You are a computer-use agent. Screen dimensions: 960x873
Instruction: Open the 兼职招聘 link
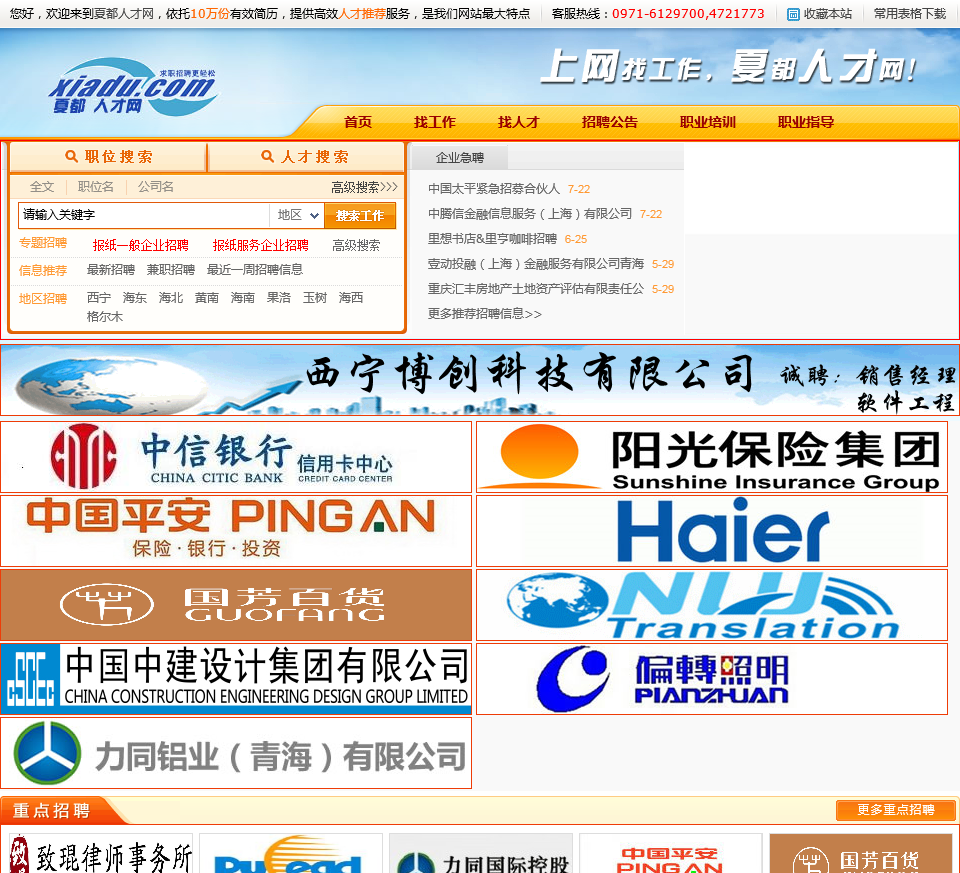(171, 269)
